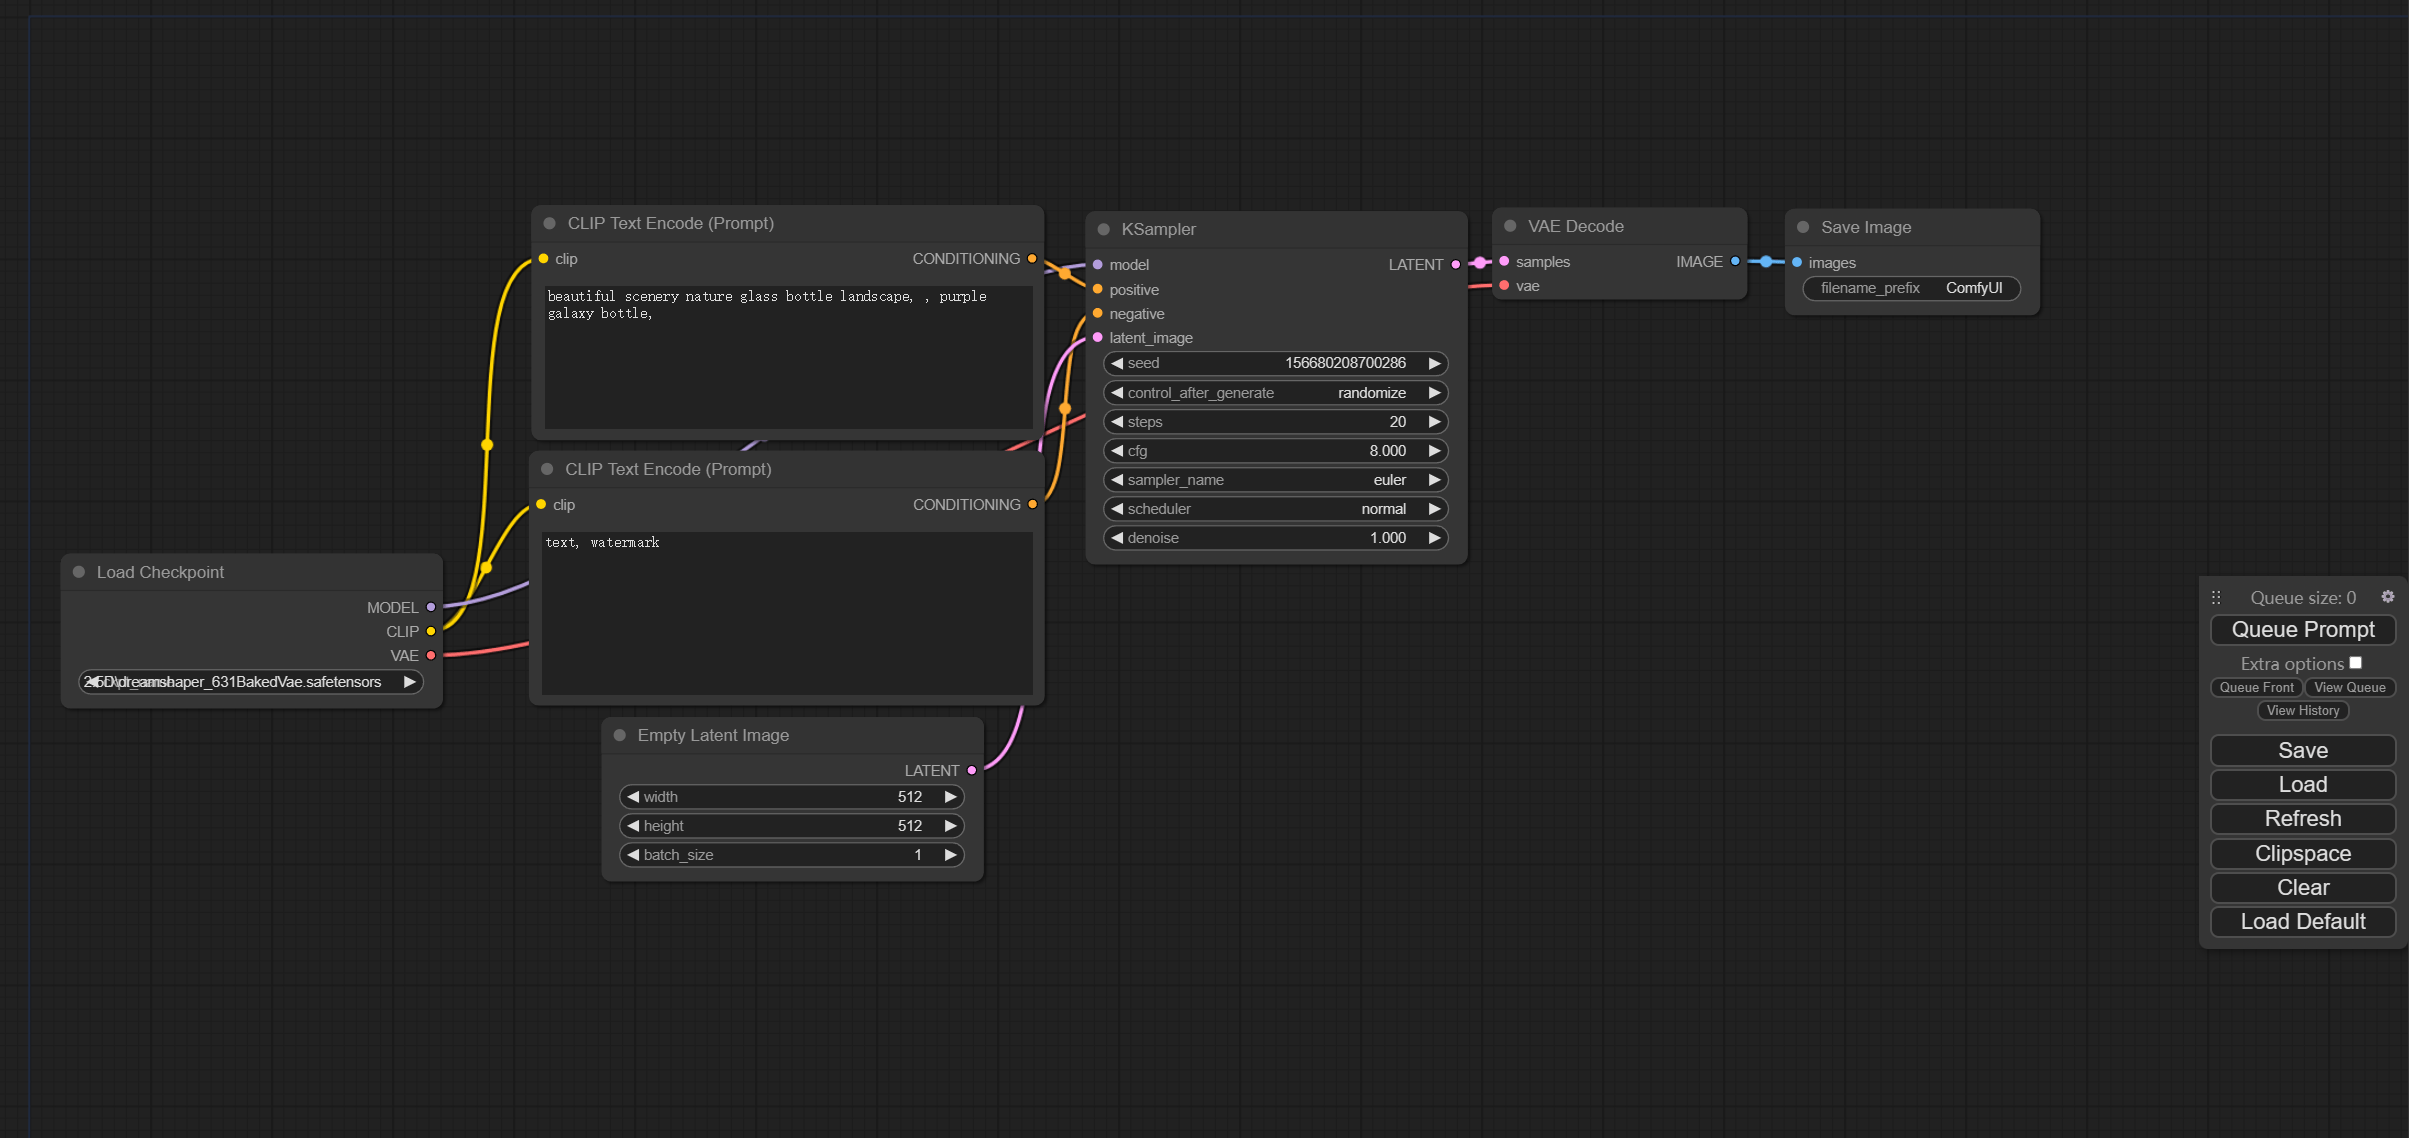Click the seed increment right arrow
The width and height of the screenshot is (2409, 1138).
coord(1434,363)
